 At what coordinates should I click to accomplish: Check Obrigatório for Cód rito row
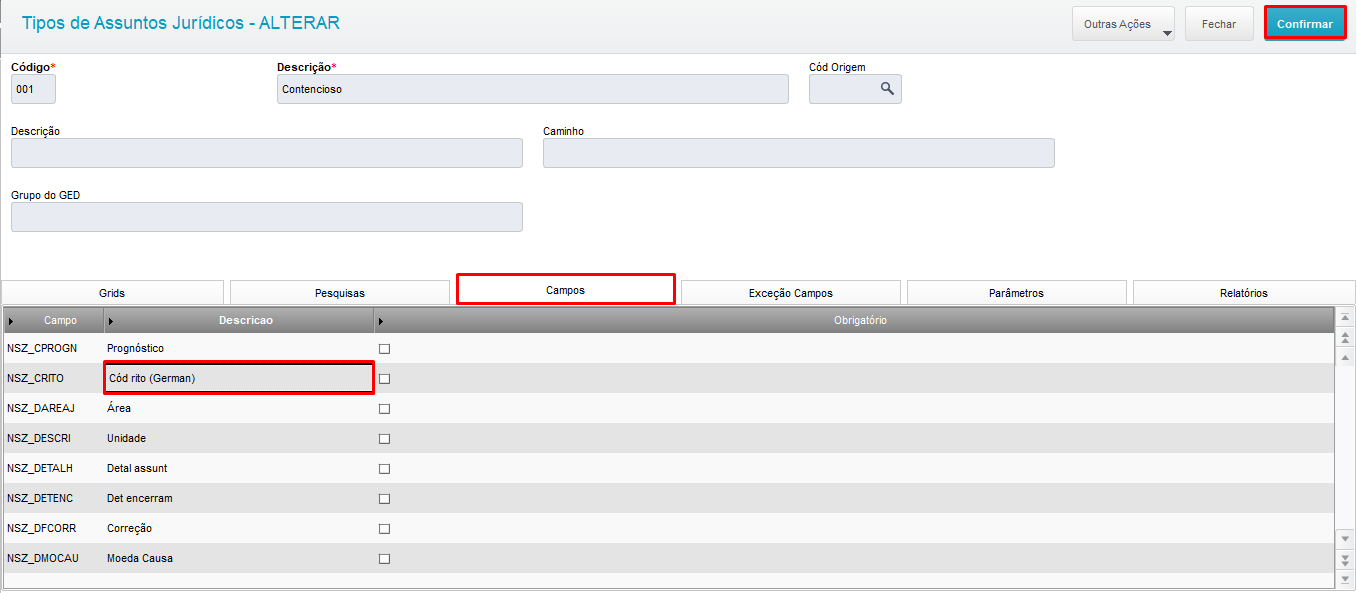pos(384,379)
